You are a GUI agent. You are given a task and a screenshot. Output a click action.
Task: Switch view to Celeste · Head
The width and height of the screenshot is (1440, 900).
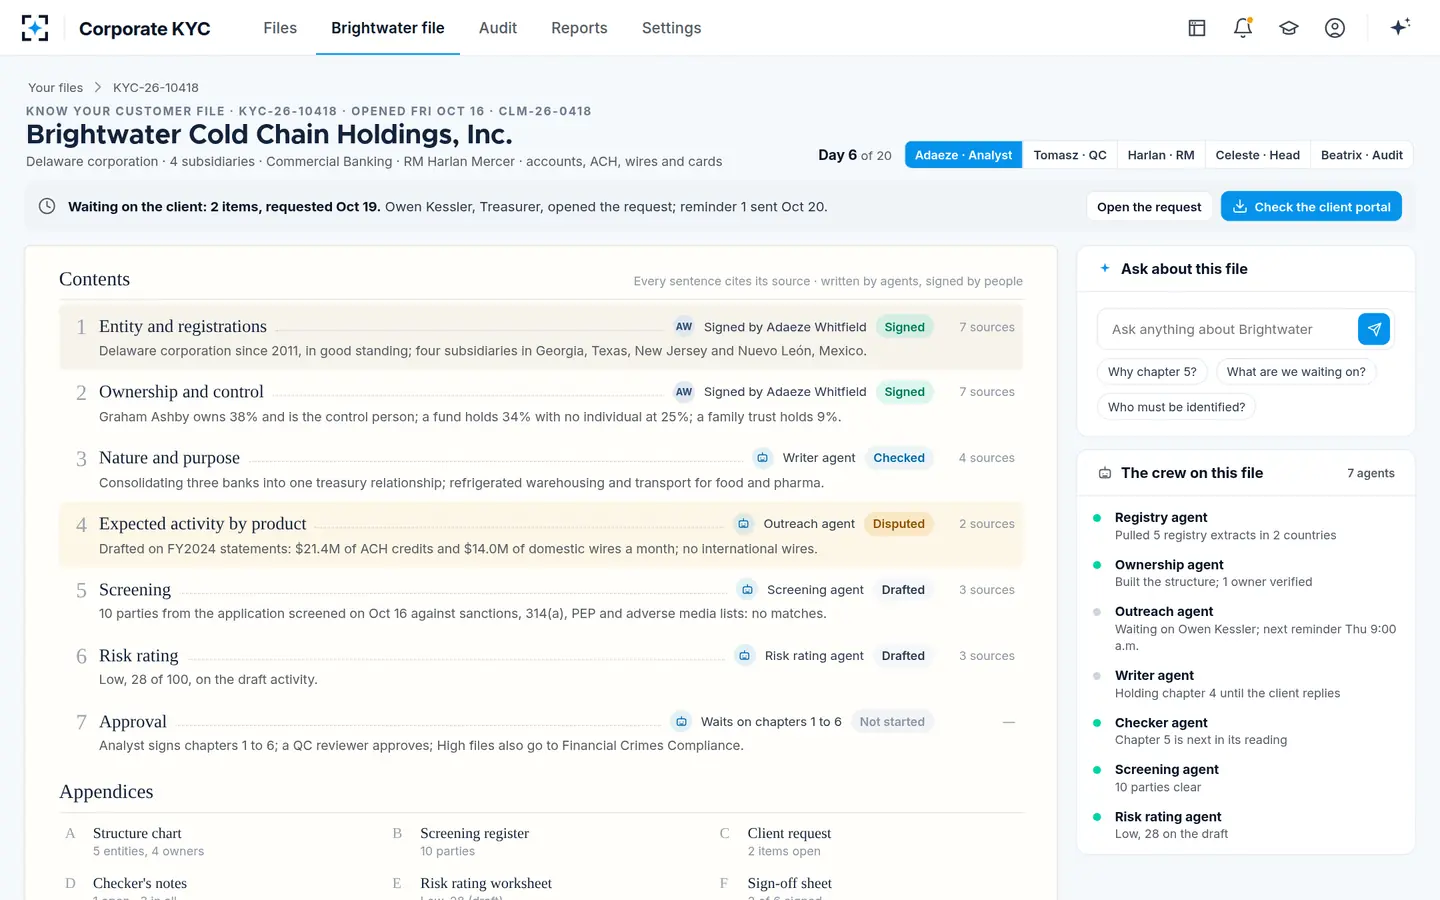point(1258,155)
